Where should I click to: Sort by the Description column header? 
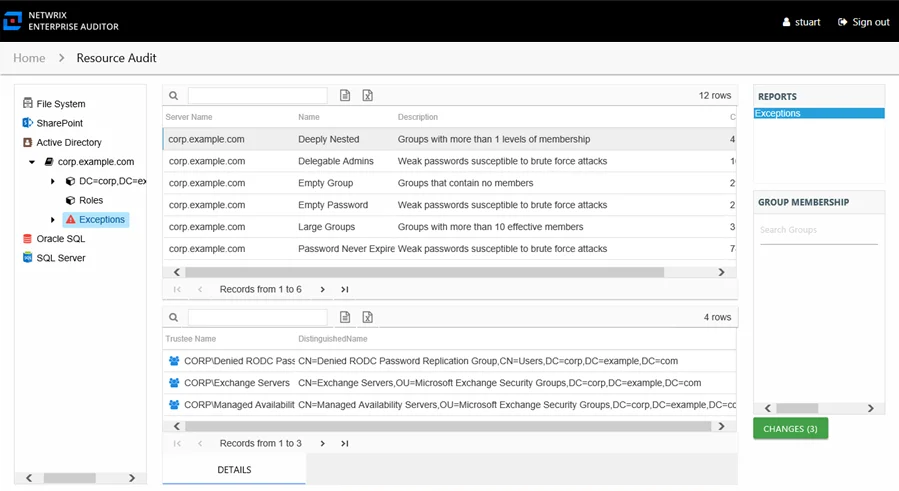[x=417, y=117]
